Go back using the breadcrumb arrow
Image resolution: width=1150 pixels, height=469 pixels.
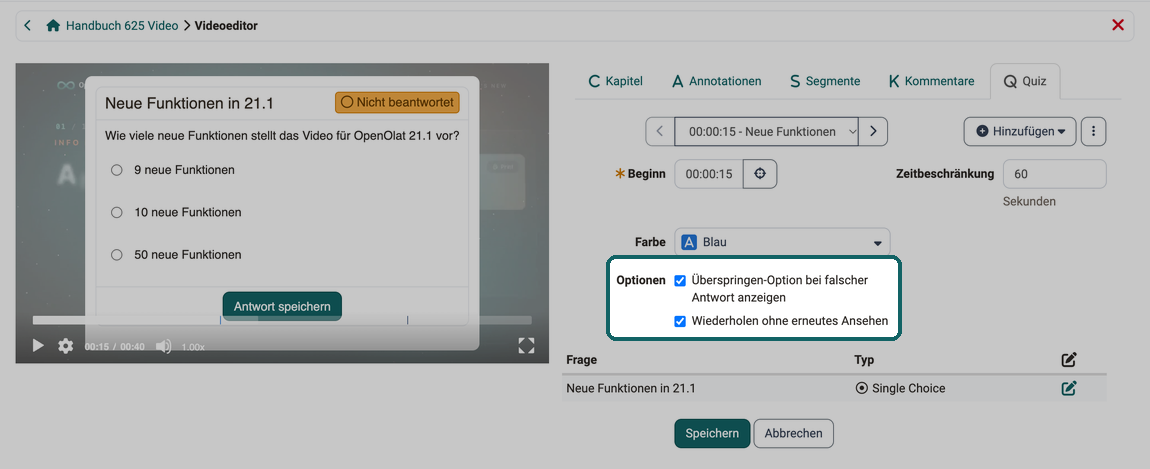pos(28,26)
